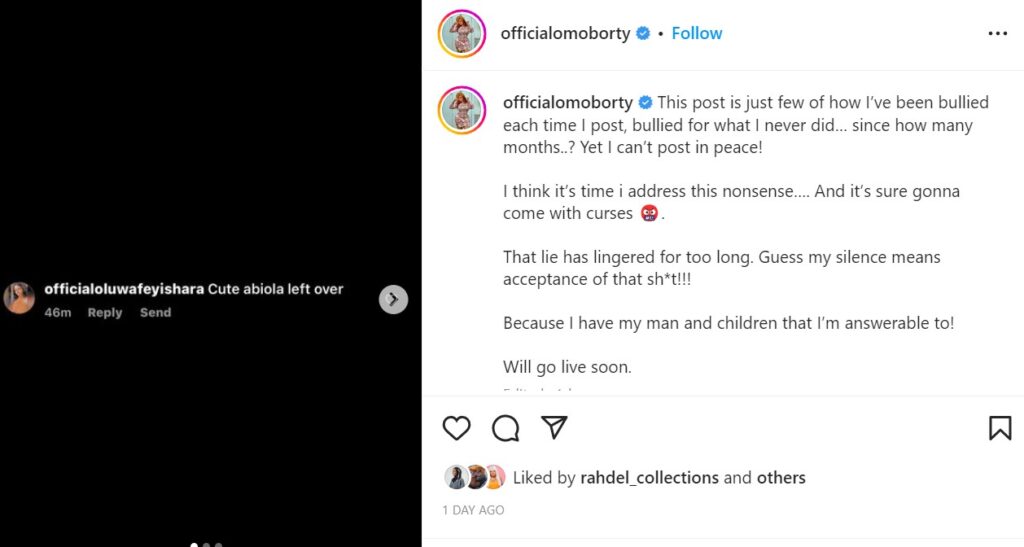
Task: Go to next slide with arrow button
Action: [393, 299]
